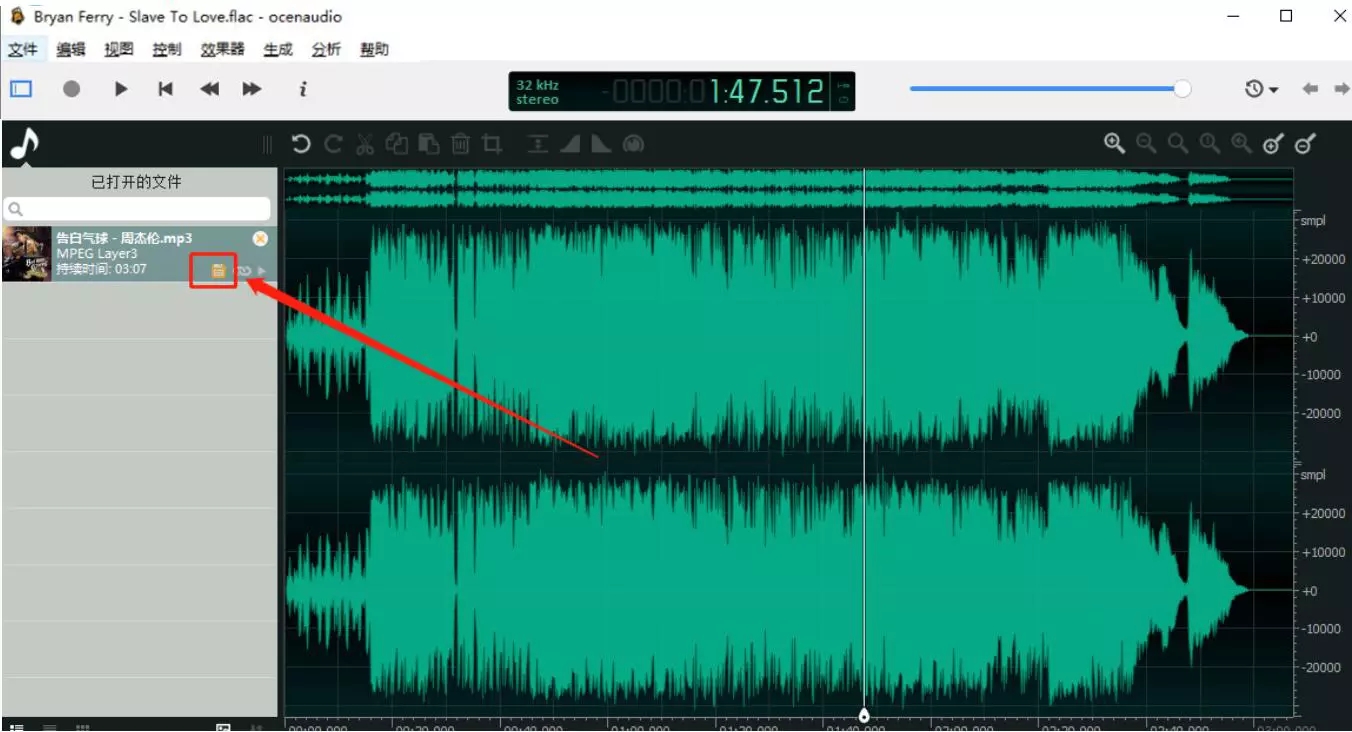Cut the selection with the scissors icon
Screen dimensions: 1352x732
[x=365, y=143]
